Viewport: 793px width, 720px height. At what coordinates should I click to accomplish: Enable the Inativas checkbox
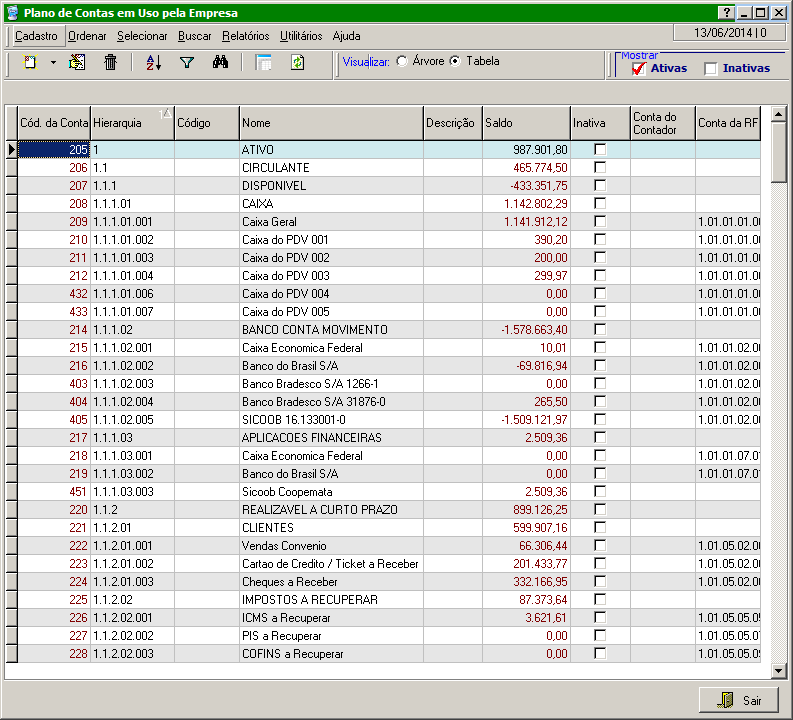coord(711,69)
